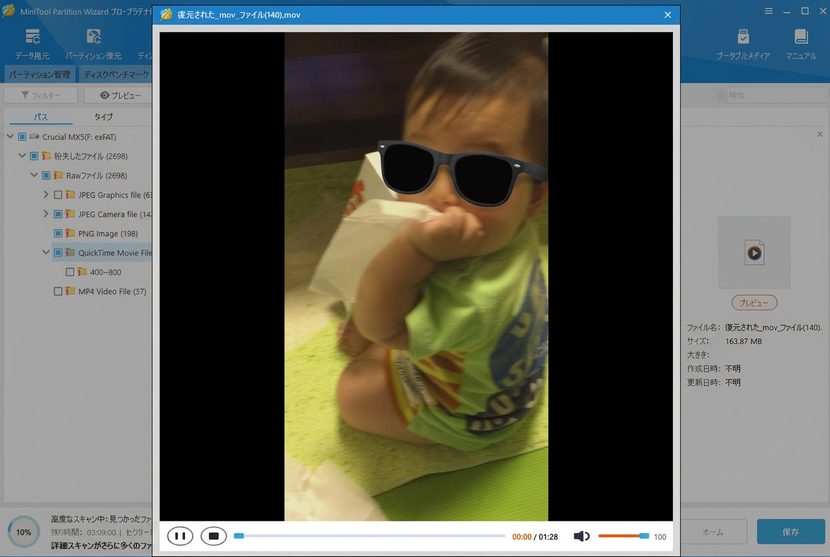Check the 400~800 folder checkbox
830x557 pixels.
click(70, 272)
